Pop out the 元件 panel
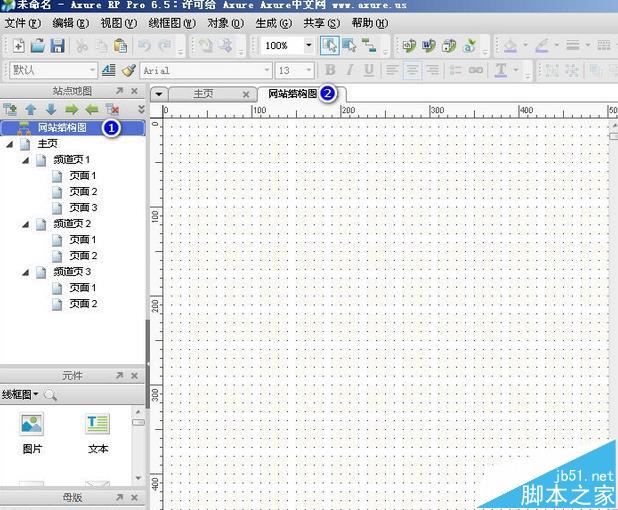618x510 pixels. 120,376
